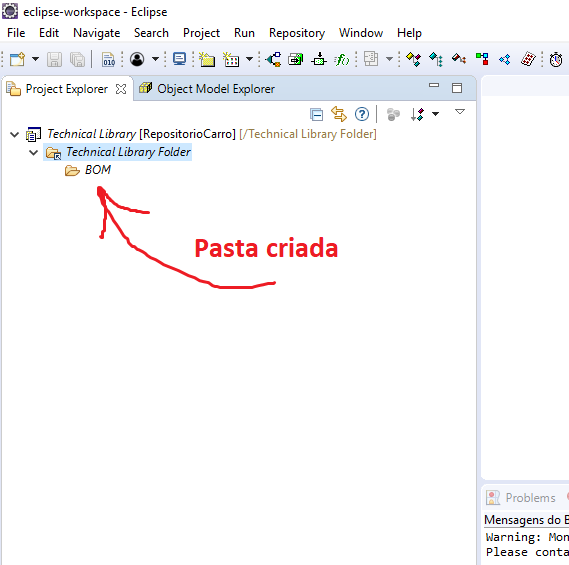Screen dimensions: 569x565
Task: Click the blue monitor console icon
Action: point(179,59)
